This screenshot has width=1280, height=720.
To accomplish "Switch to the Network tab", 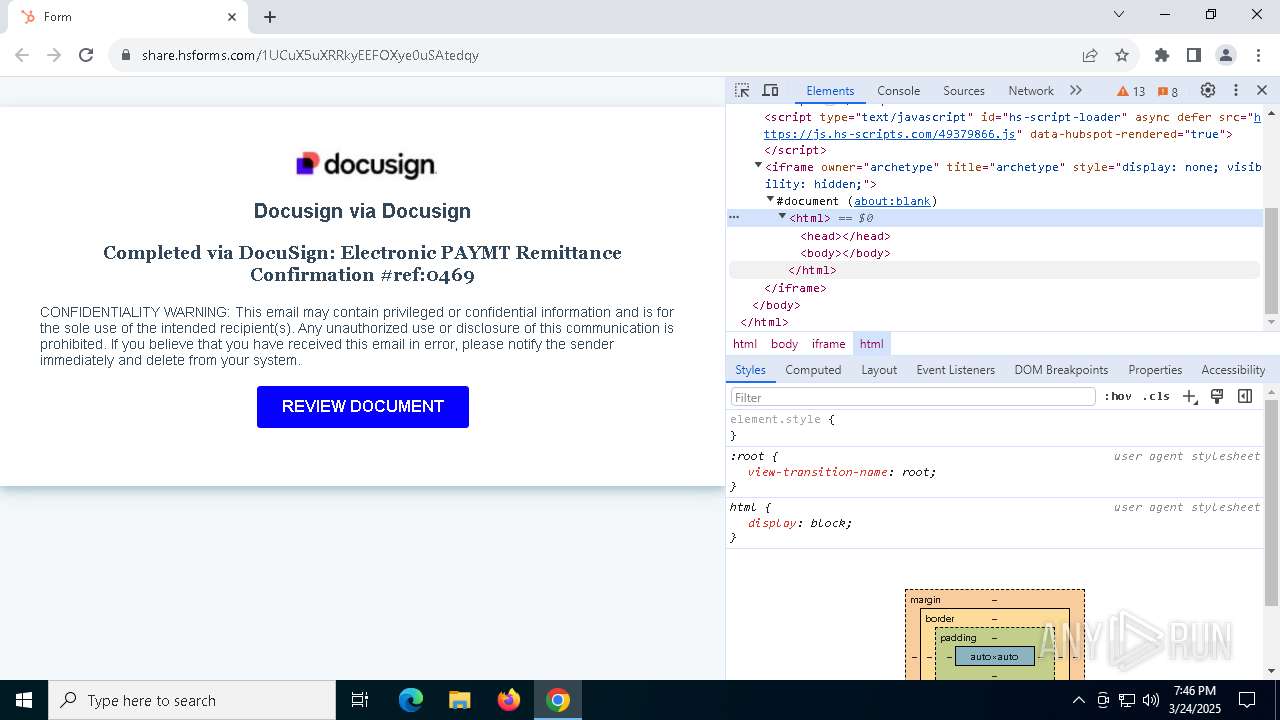I will coord(1031,91).
